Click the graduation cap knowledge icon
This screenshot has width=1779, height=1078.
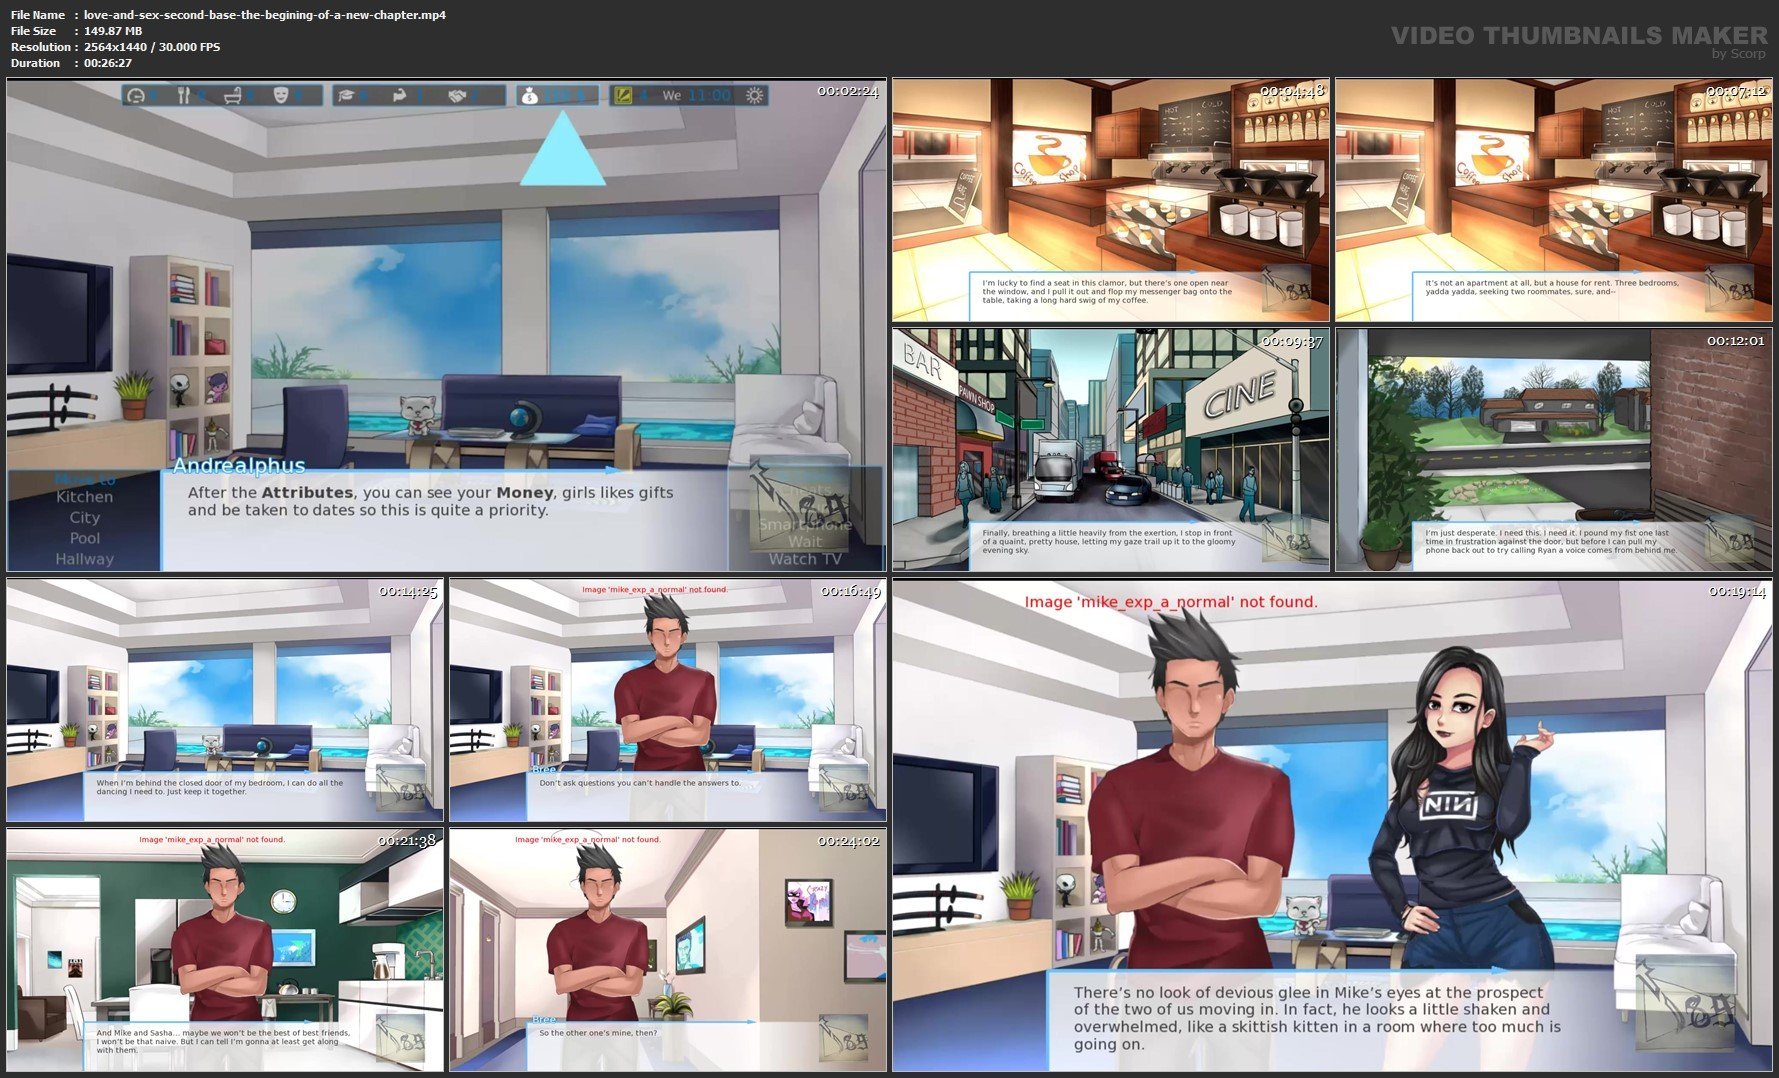tap(345, 96)
